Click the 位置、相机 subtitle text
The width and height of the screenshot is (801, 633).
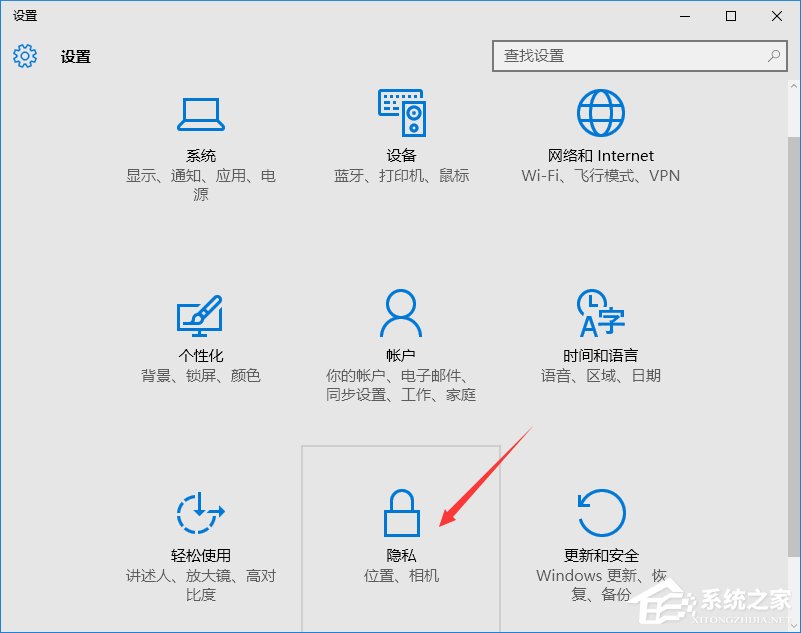tap(400, 576)
